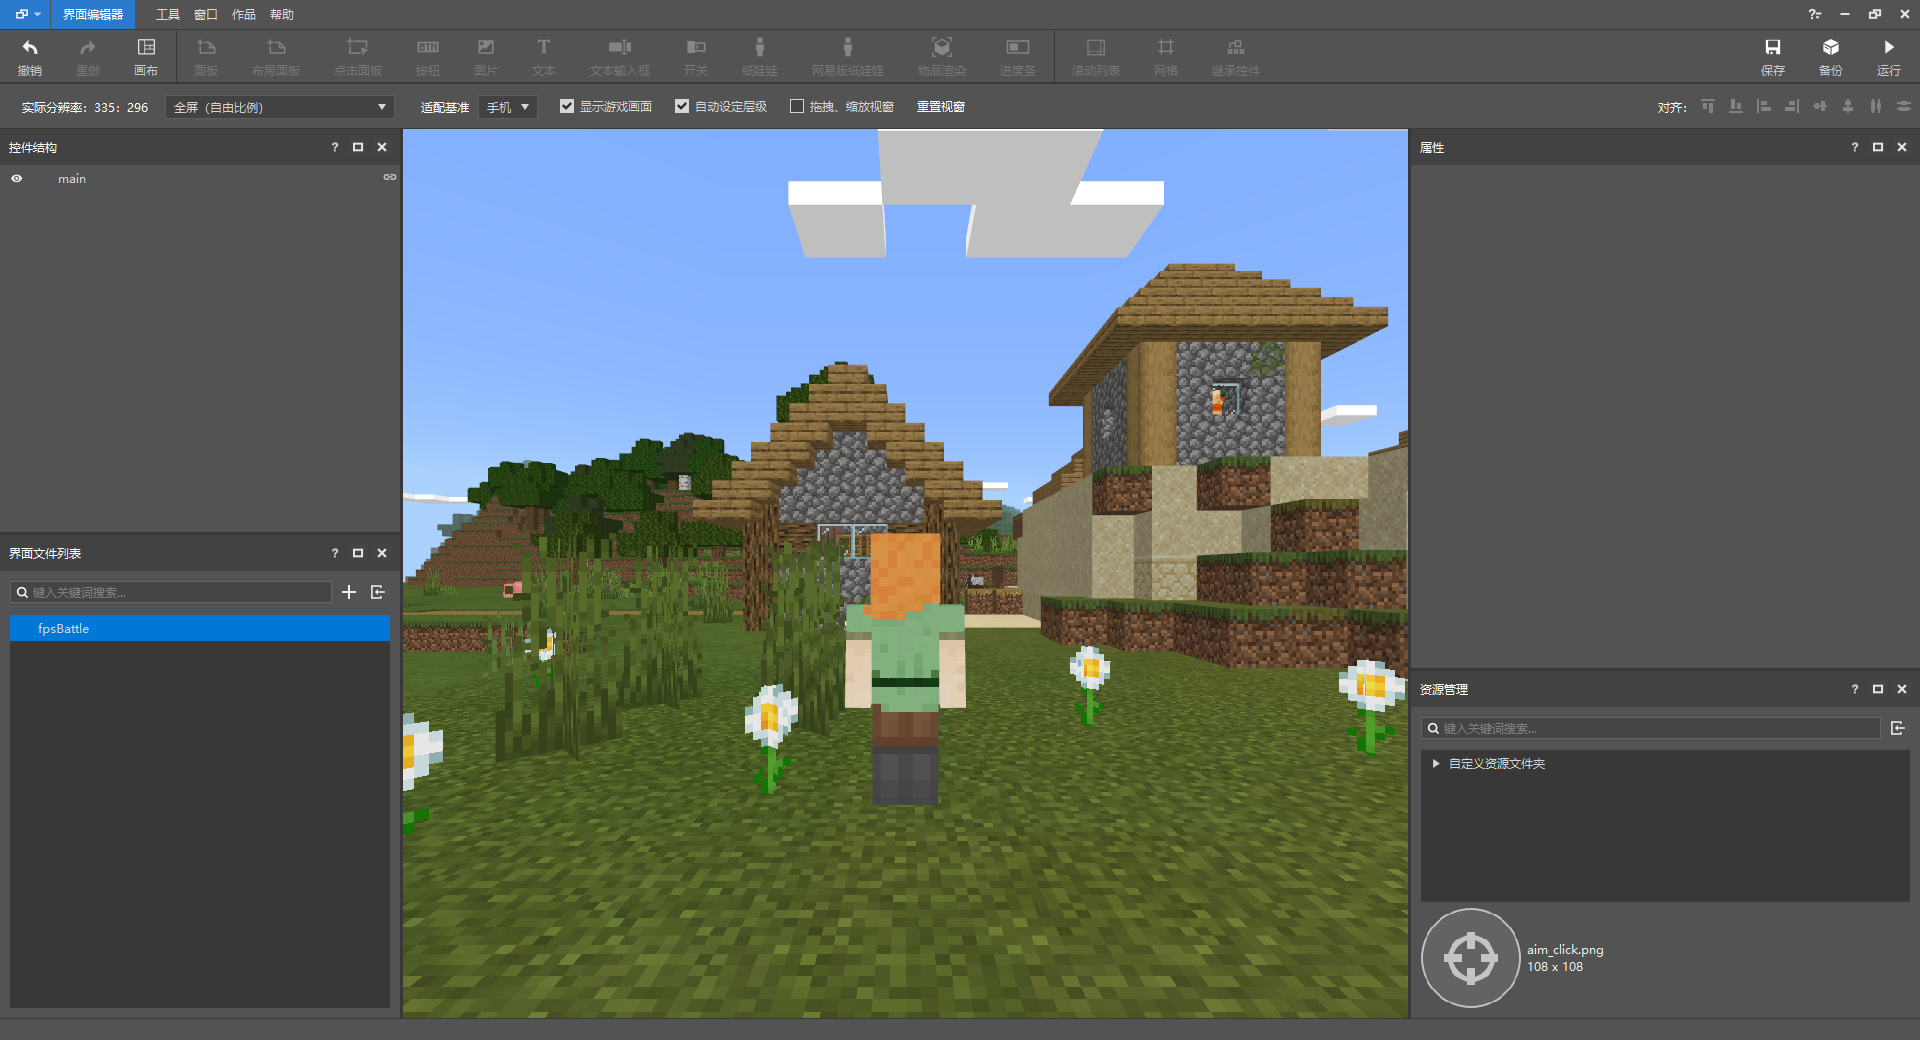
Task: Add new UI file with plus icon
Action: [349, 592]
